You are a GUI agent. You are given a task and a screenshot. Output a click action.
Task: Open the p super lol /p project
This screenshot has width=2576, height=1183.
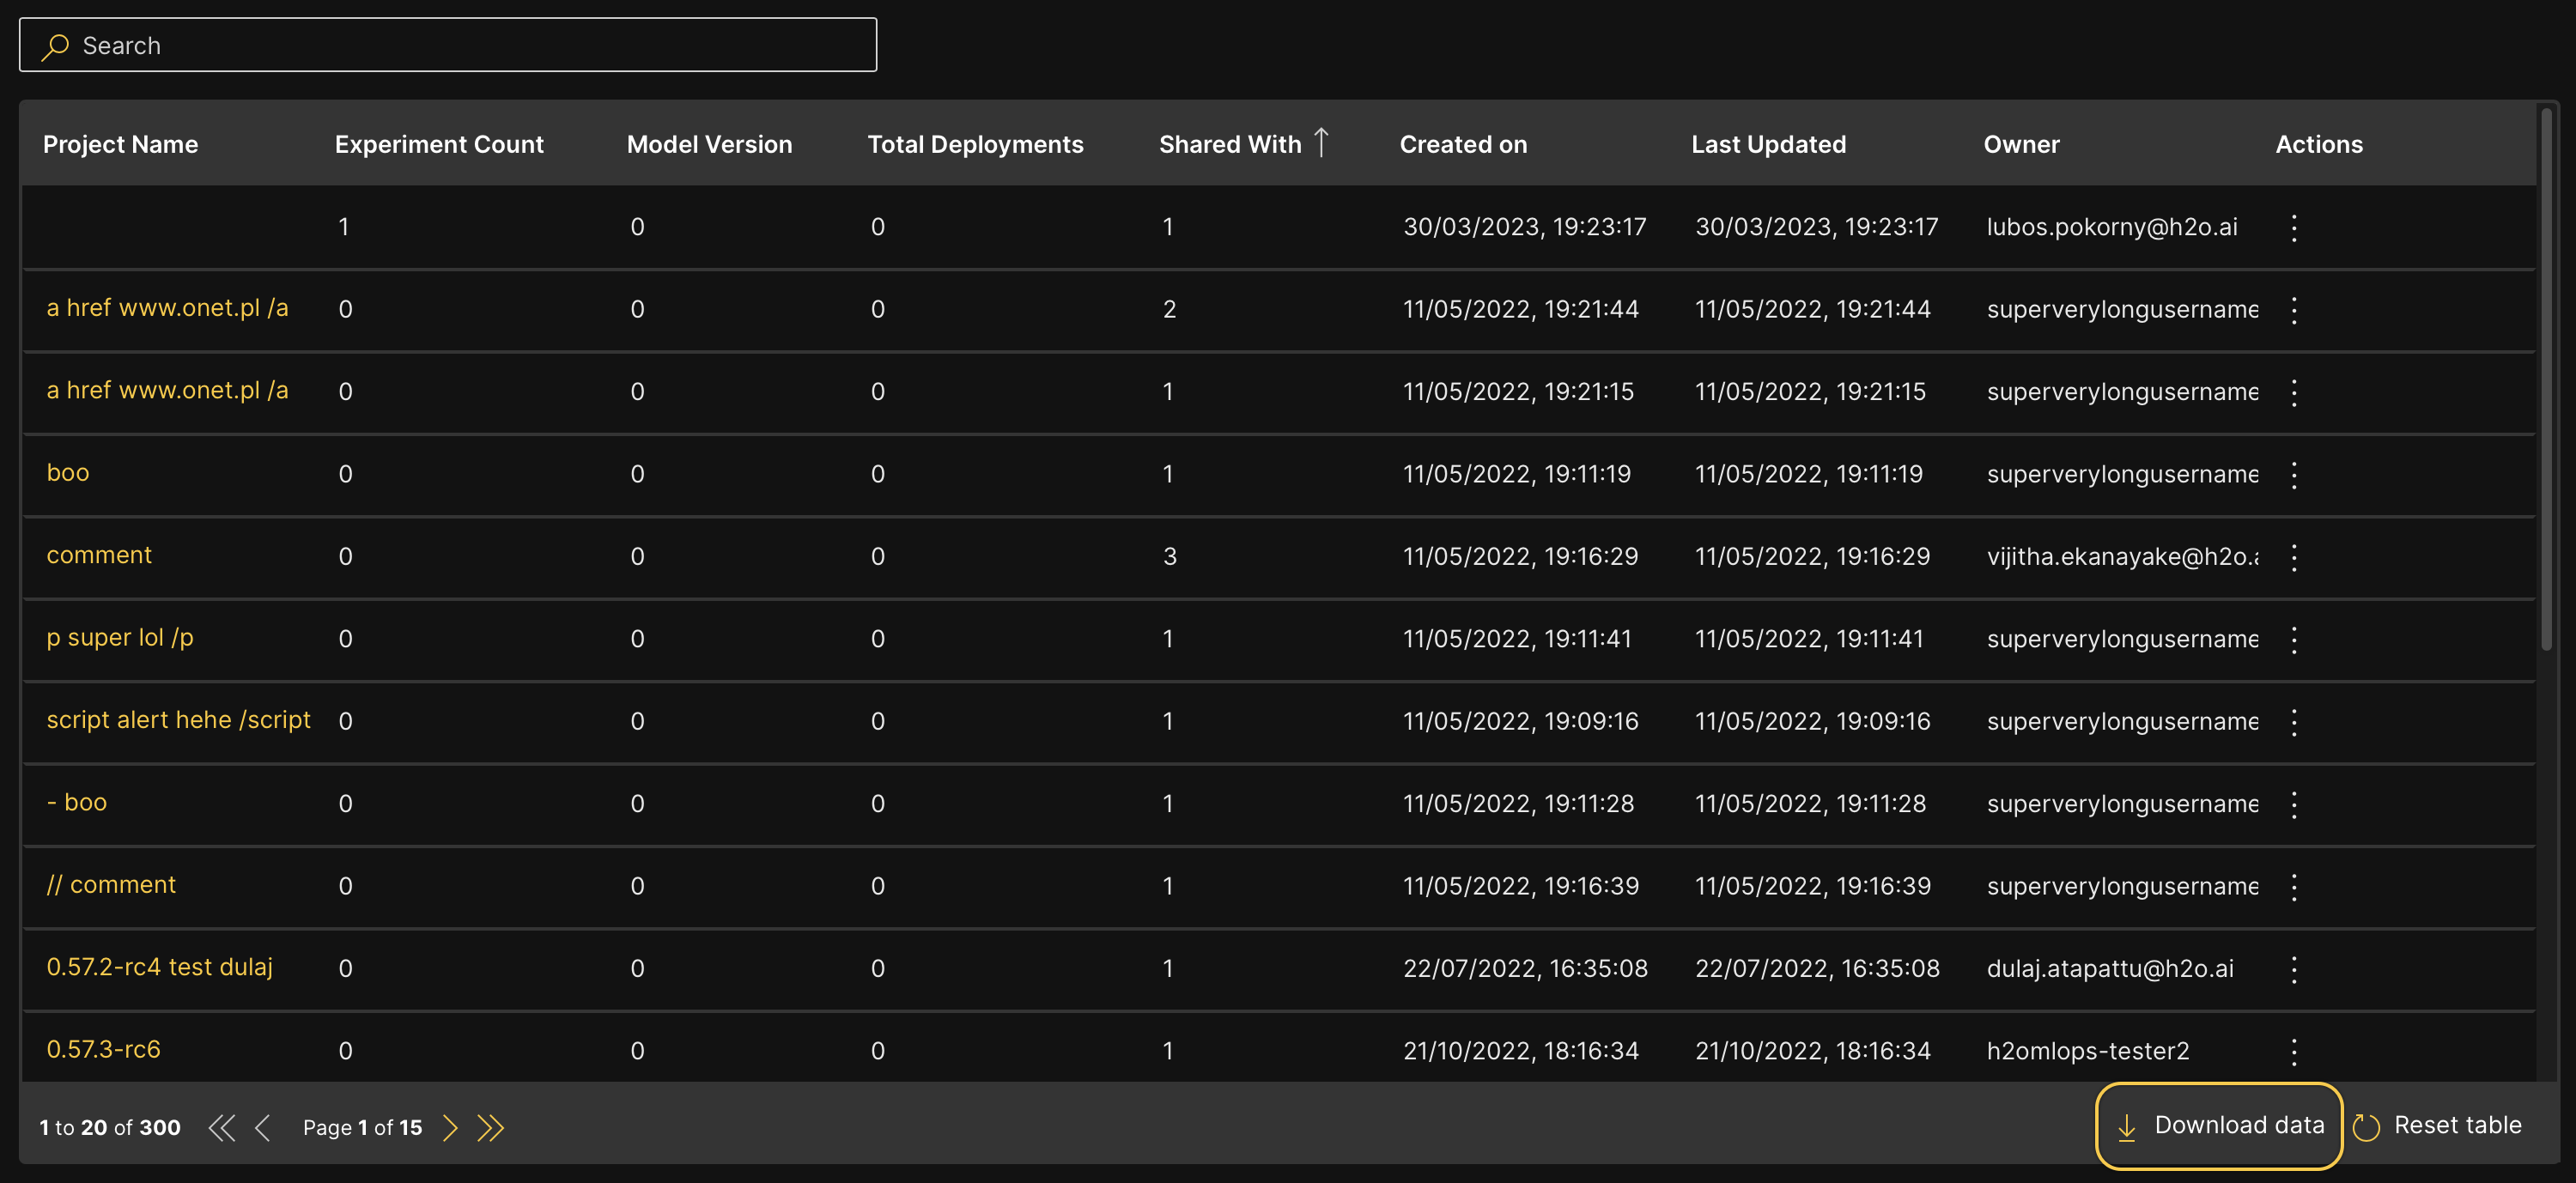120,638
